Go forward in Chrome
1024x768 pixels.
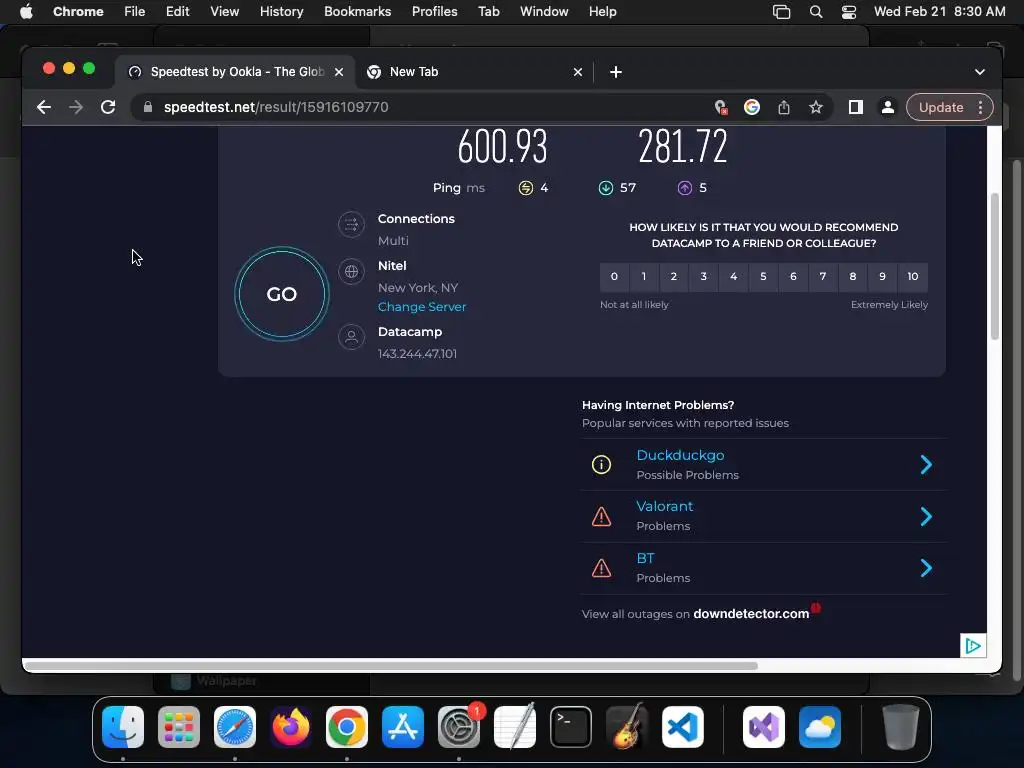point(76,107)
